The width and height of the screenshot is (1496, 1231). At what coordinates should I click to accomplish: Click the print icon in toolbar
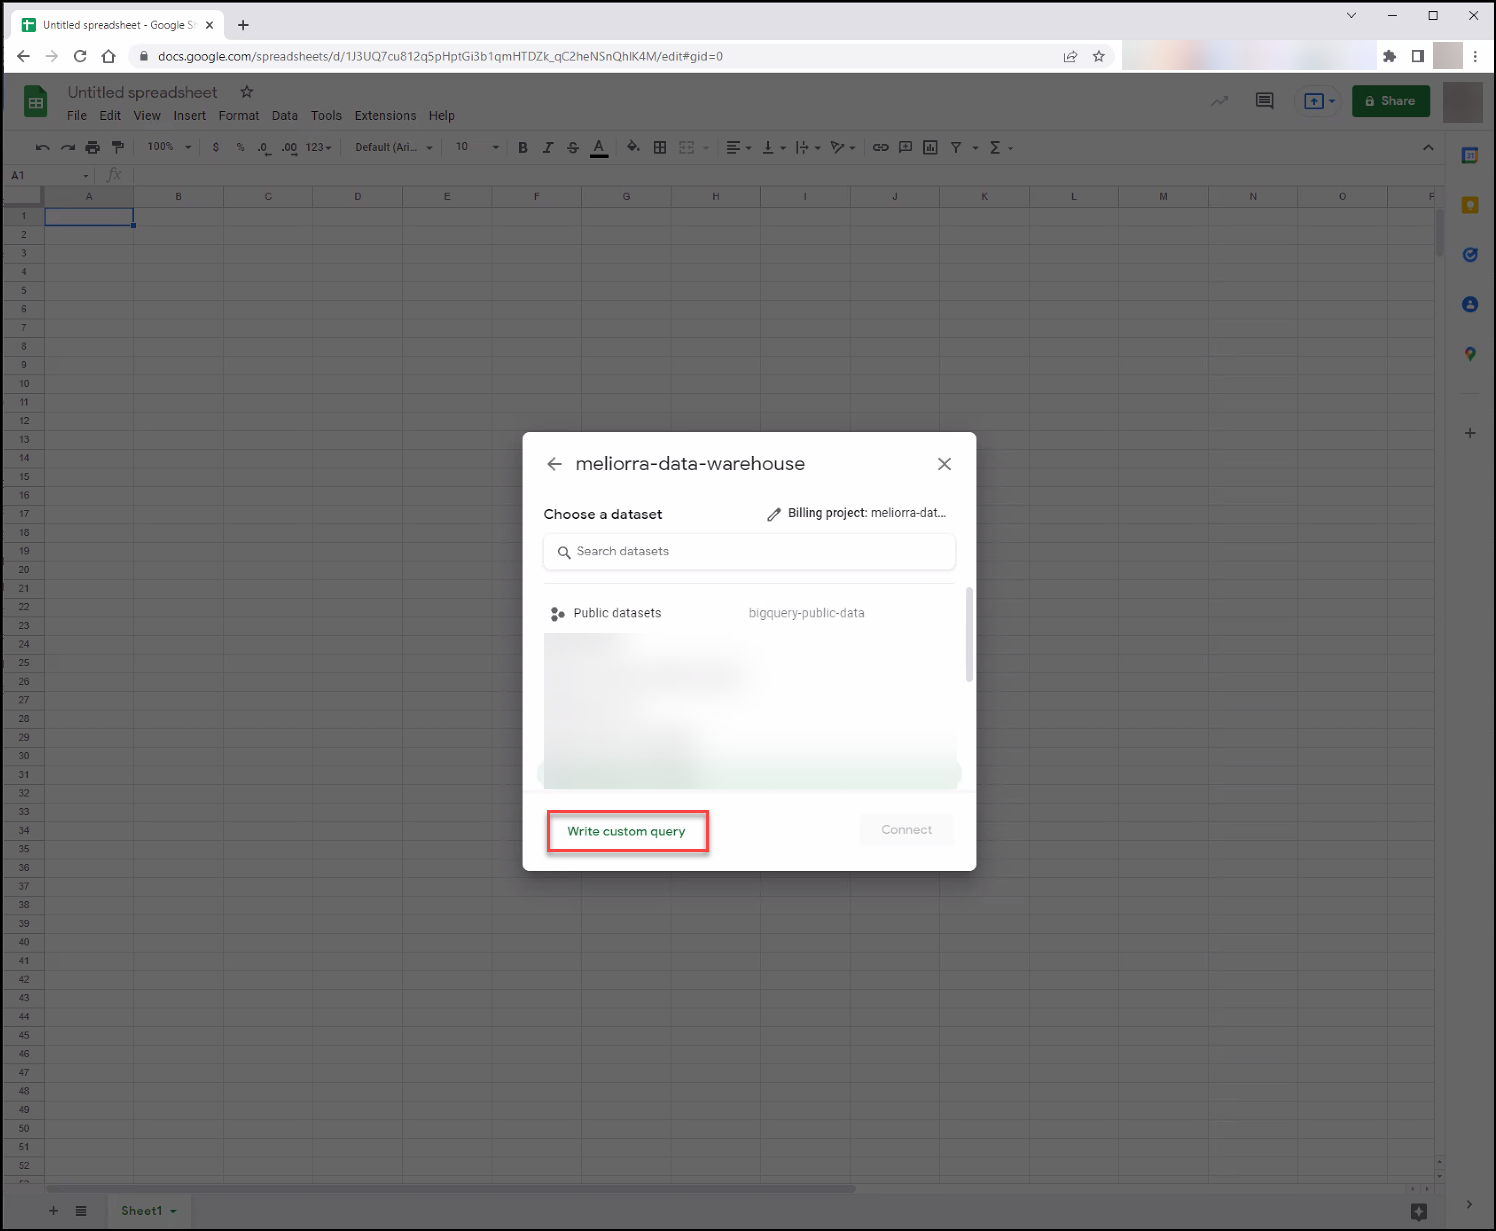pyautogui.click(x=92, y=147)
